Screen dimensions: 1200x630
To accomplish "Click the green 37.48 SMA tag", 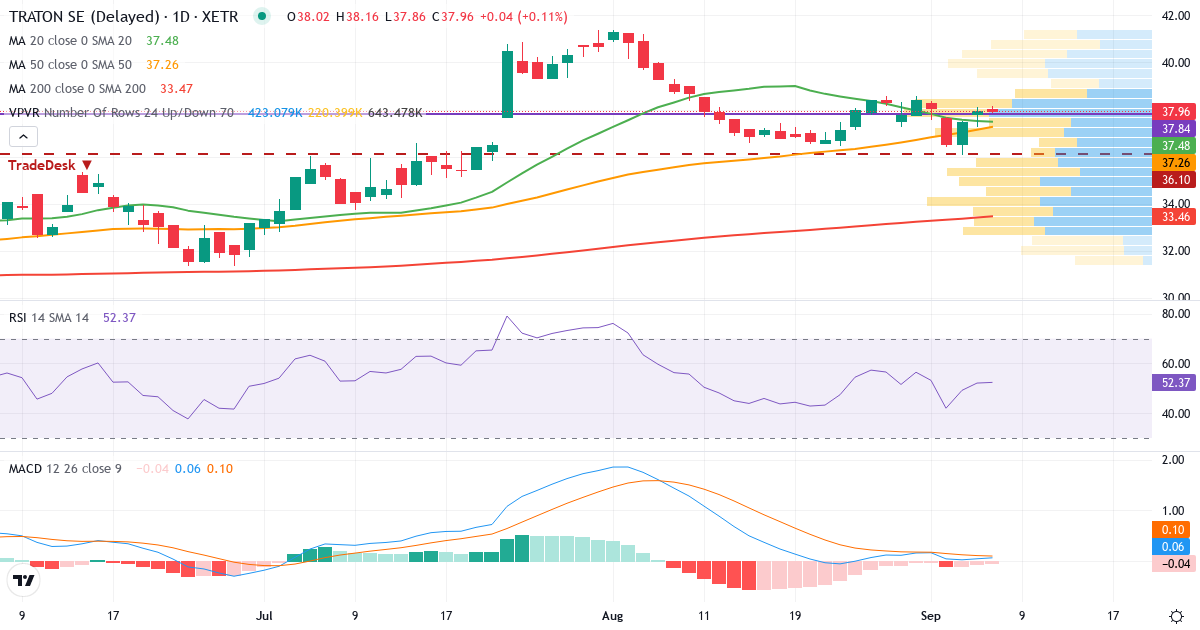I will 1175,146.
